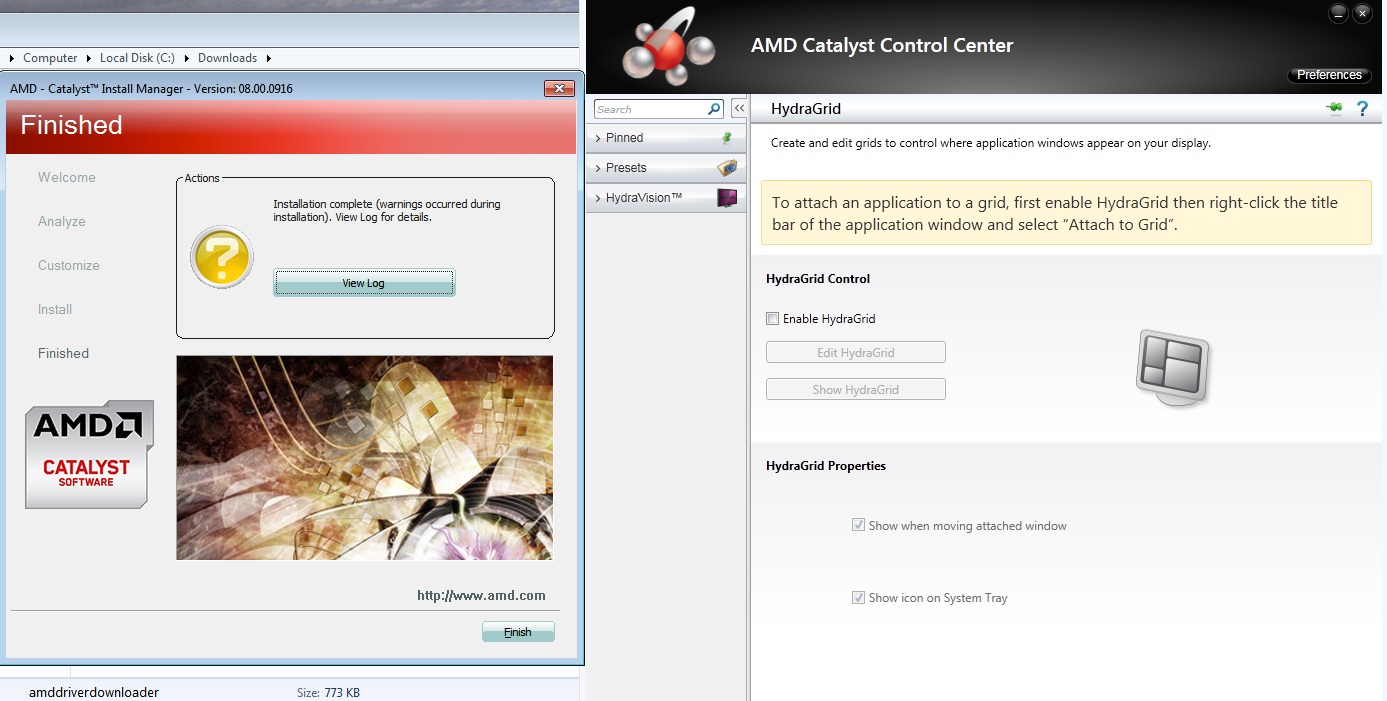Image resolution: width=1387 pixels, height=701 pixels.
Task: Close the Catalyst Install Manager window
Action: [x=560, y=88]
